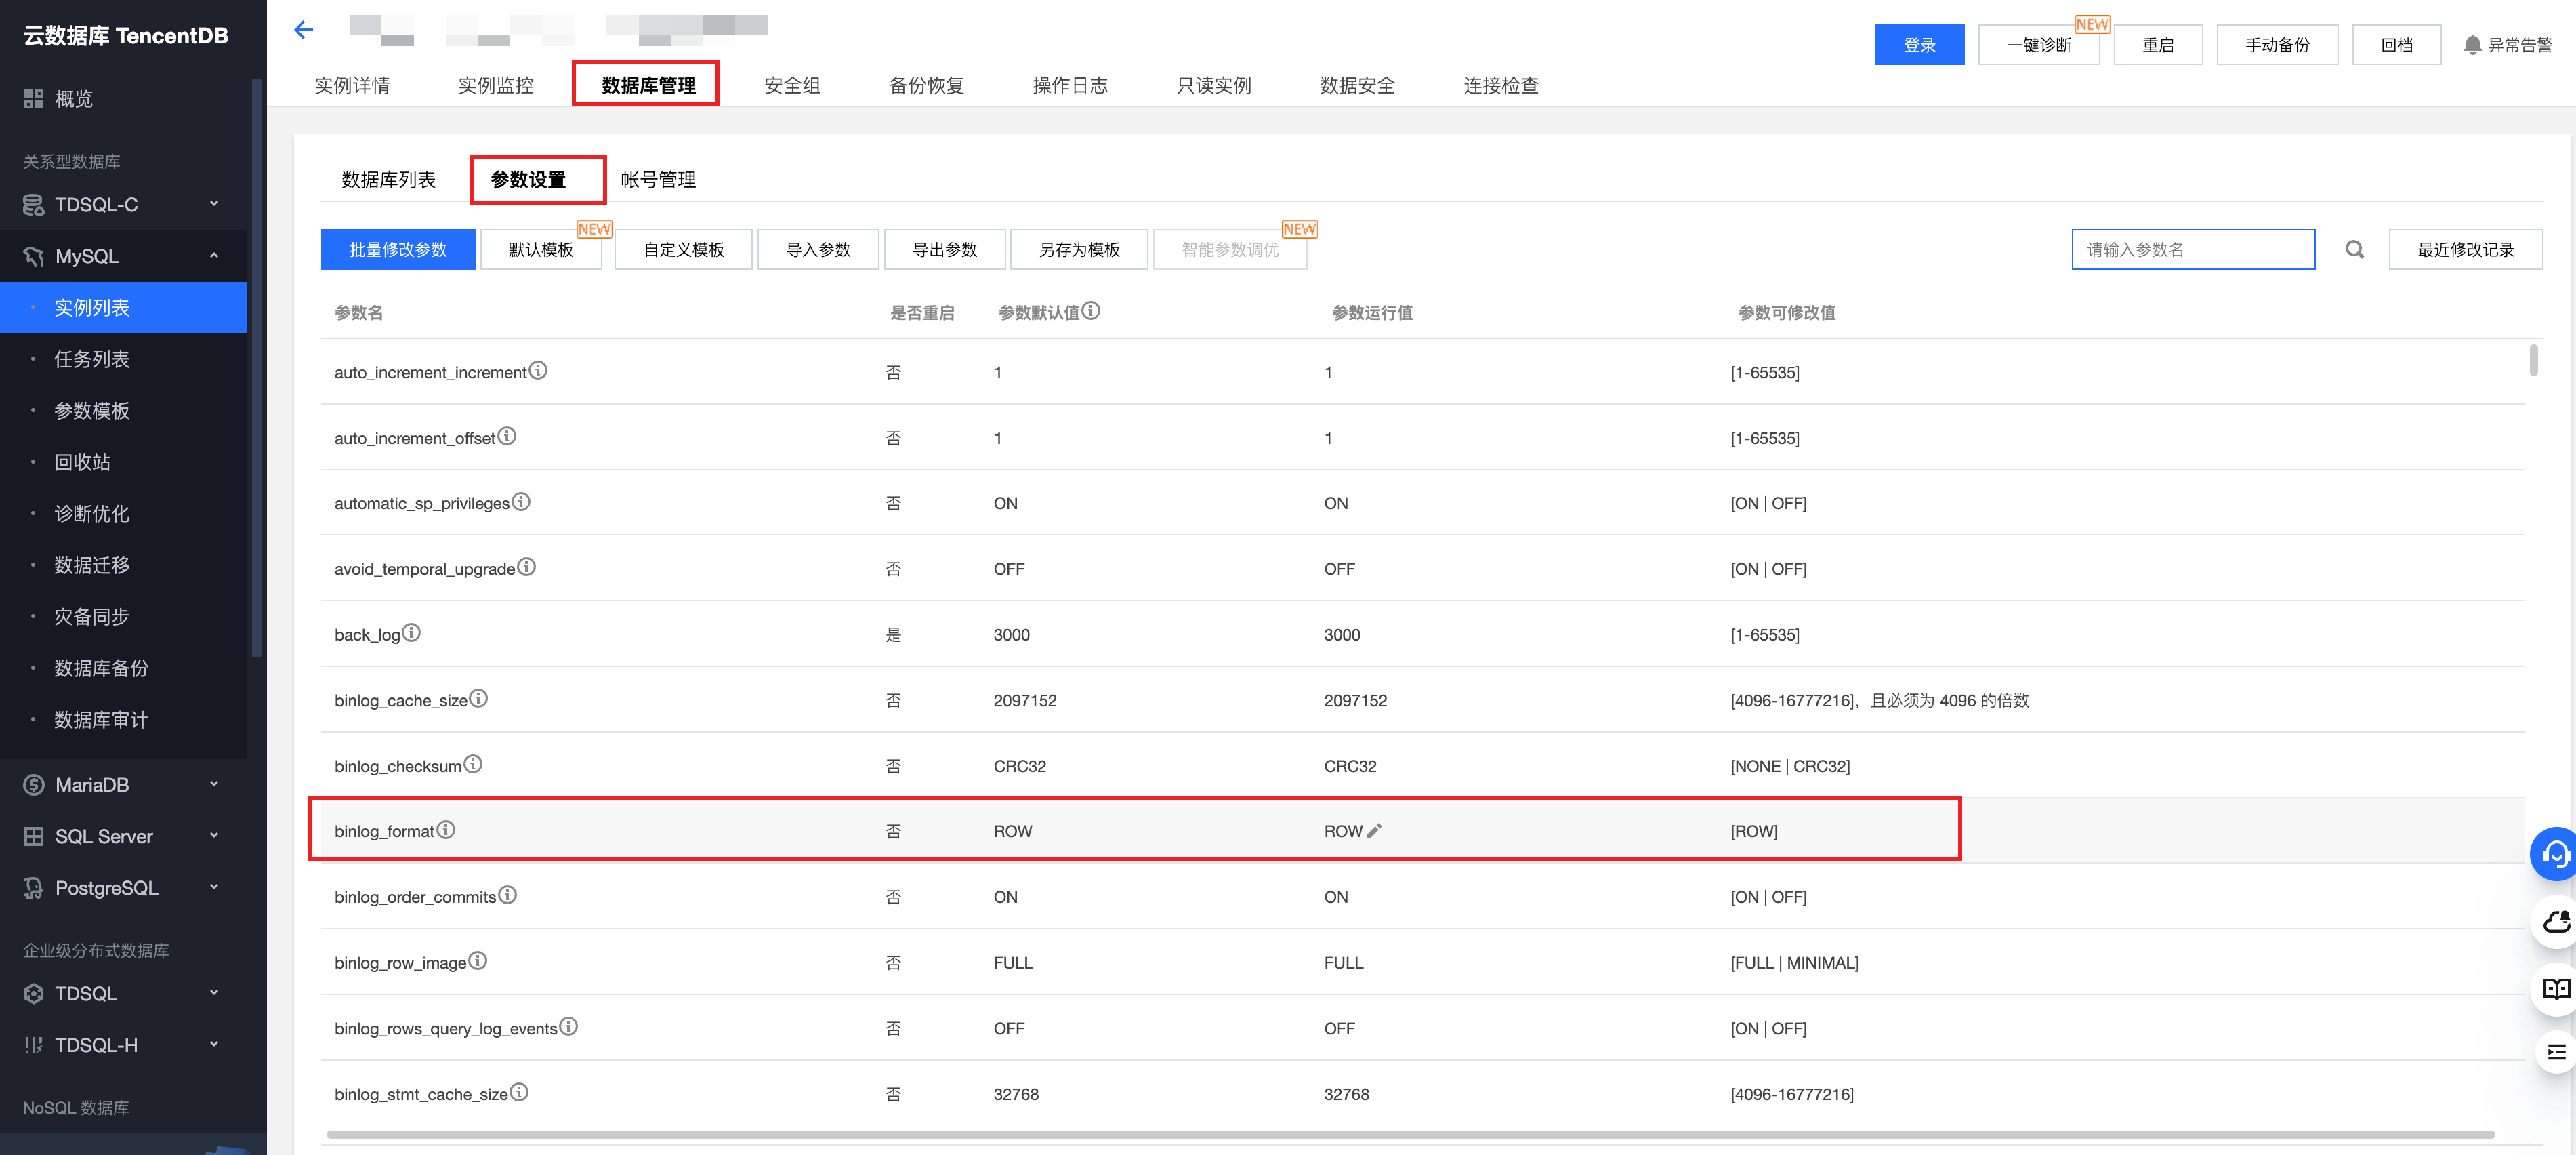2576x1155 pixels.
Task: Open the 帐号管理 sub-tab
Action: [x=658, y=180]
